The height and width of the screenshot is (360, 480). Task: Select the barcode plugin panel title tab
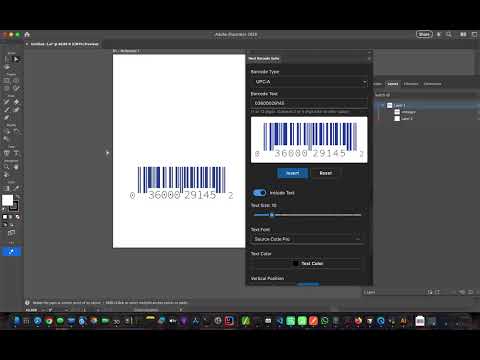point(264,59)
